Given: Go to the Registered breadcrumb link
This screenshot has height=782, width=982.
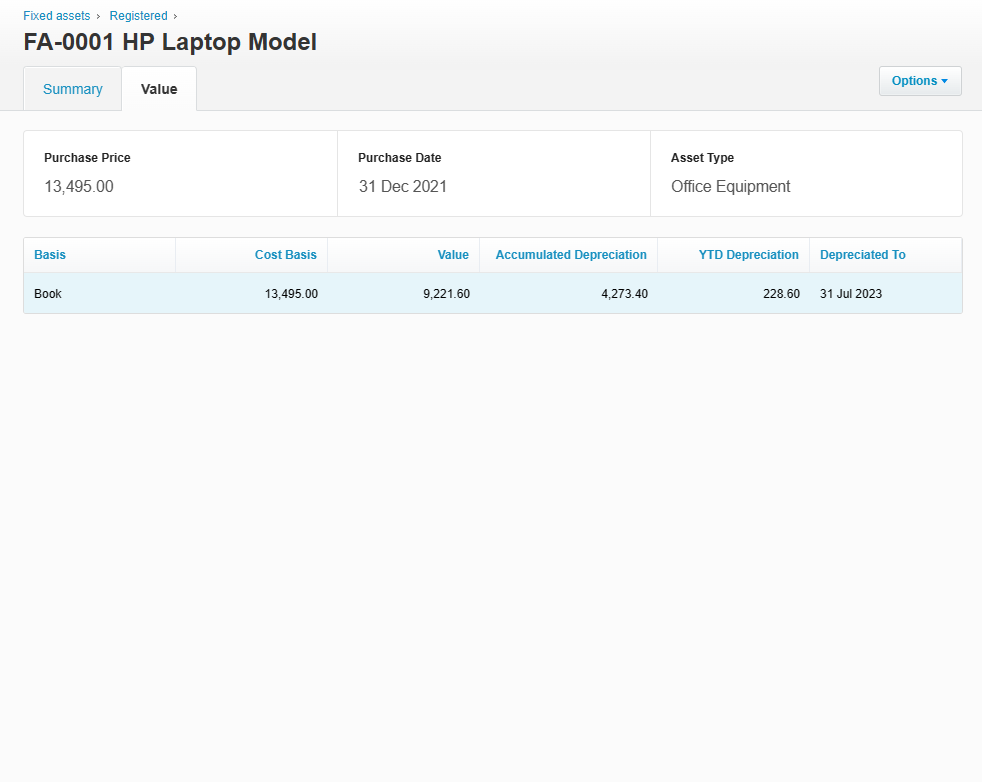Looking at the screenshot, I should coord(138,16).
